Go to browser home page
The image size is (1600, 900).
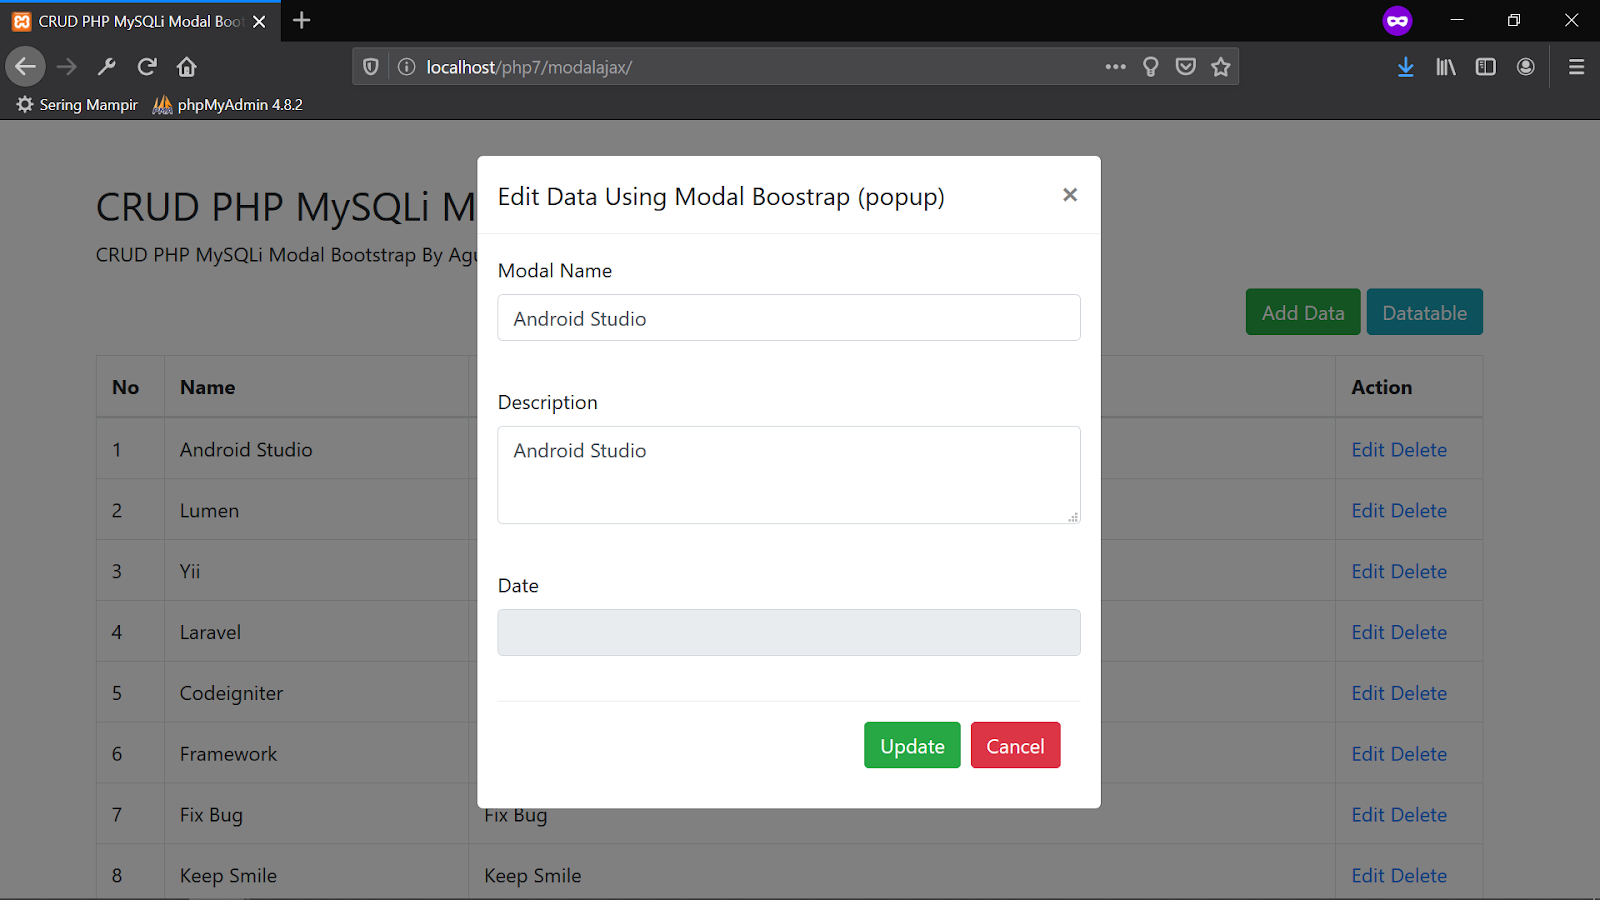[187, 67]
